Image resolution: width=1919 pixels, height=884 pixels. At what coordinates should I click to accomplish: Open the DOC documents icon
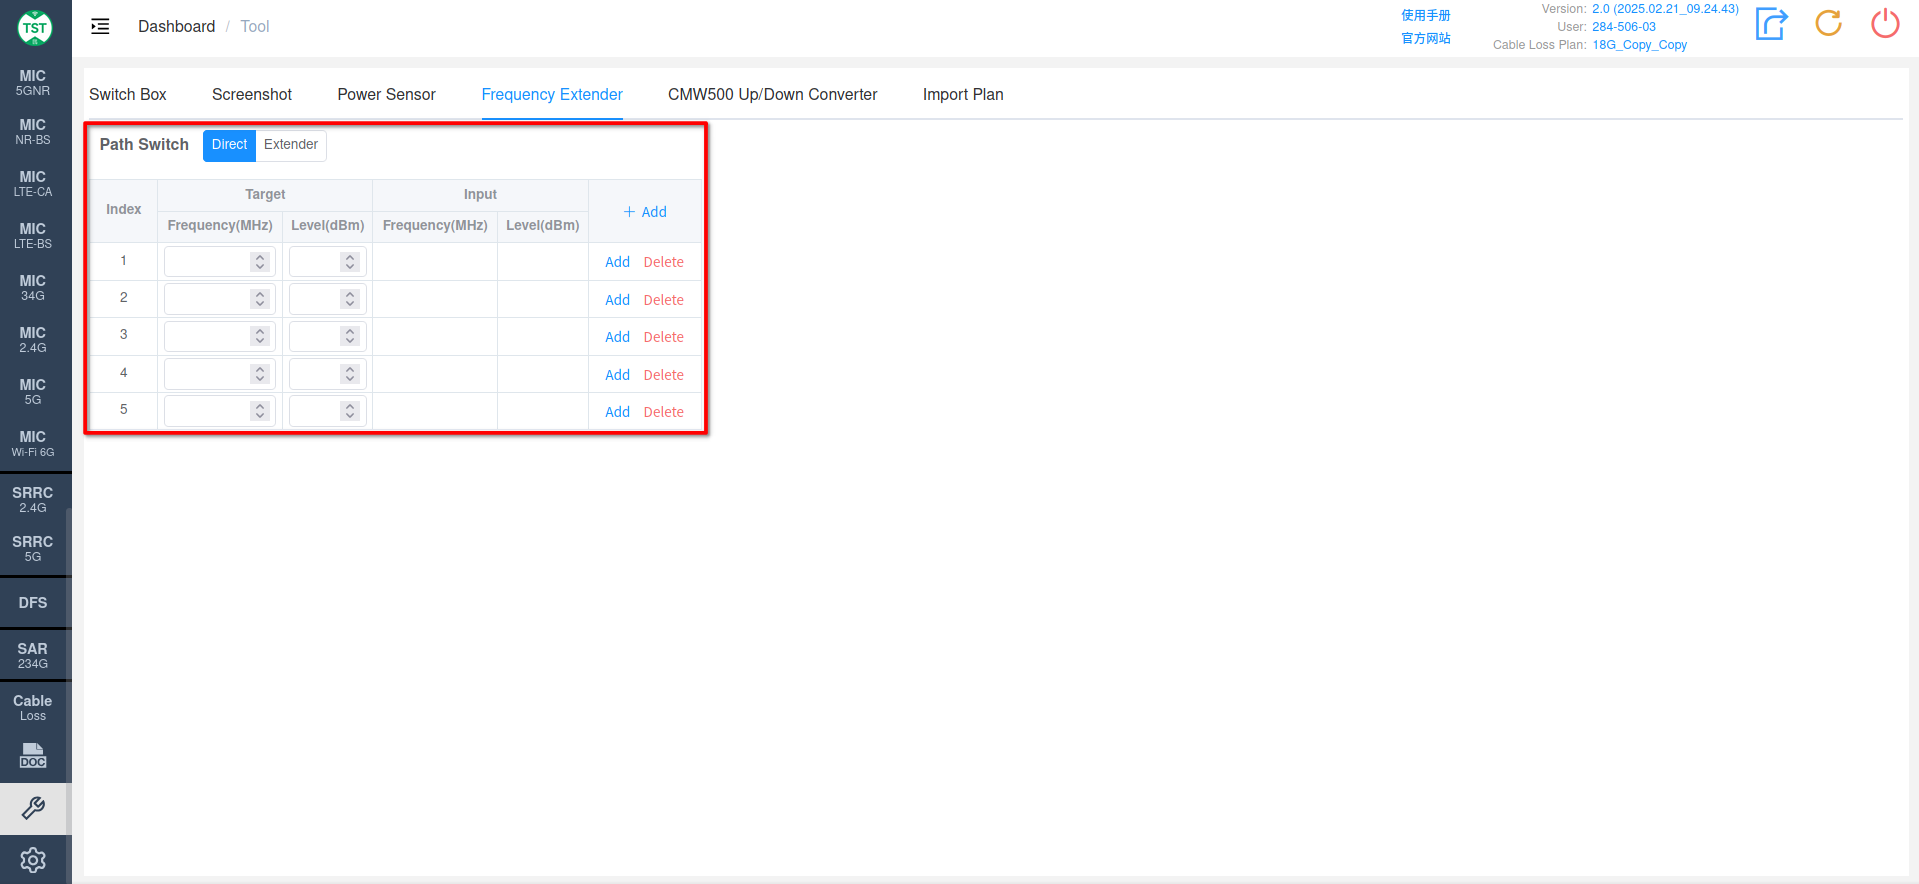click(x=33, y=756)
